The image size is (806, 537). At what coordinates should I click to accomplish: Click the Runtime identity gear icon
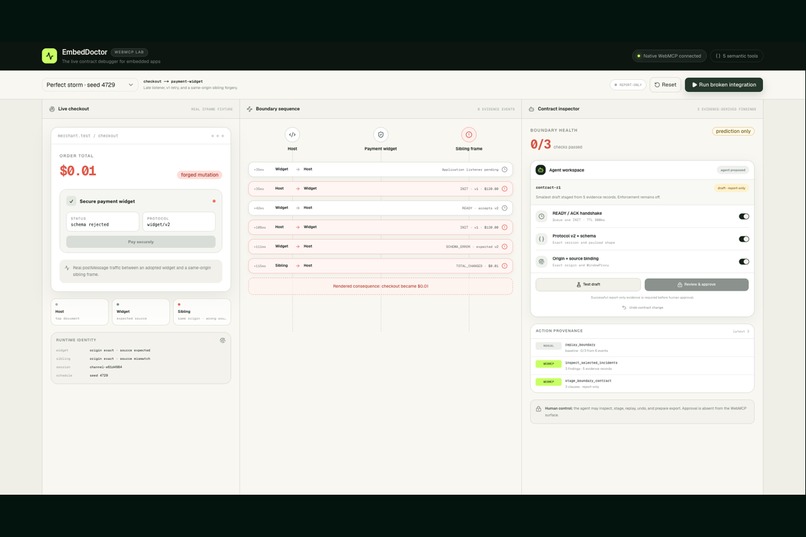[223, 340]
